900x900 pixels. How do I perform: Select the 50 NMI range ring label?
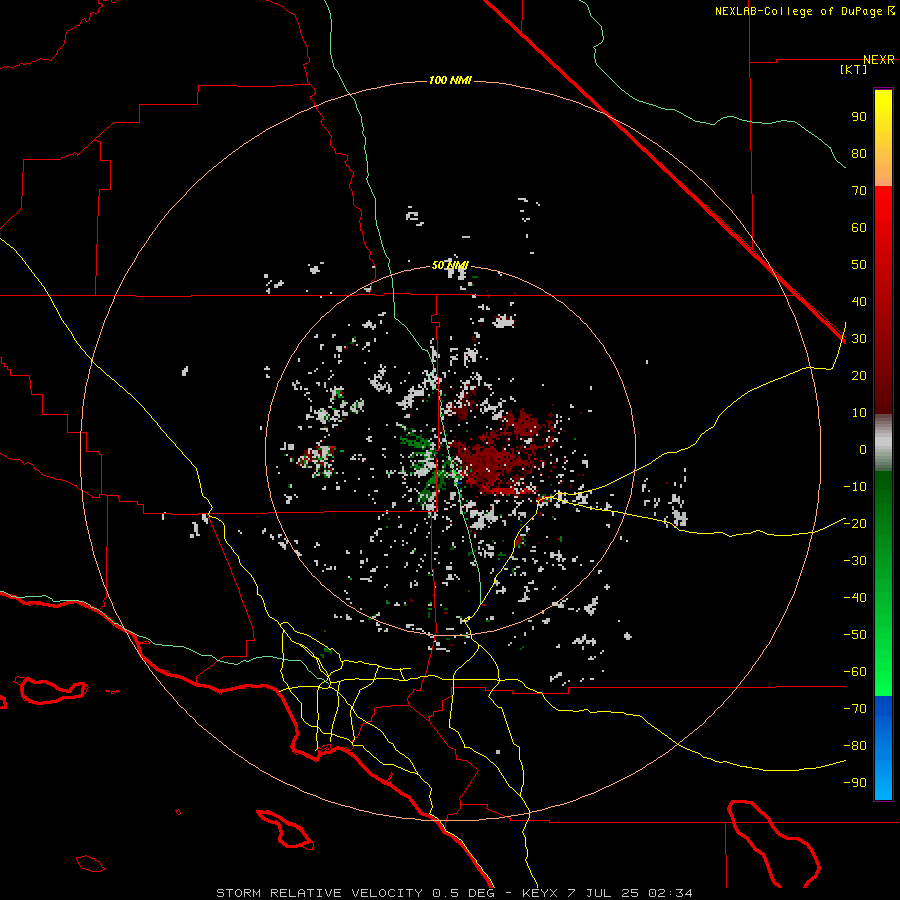pos(450,265)
